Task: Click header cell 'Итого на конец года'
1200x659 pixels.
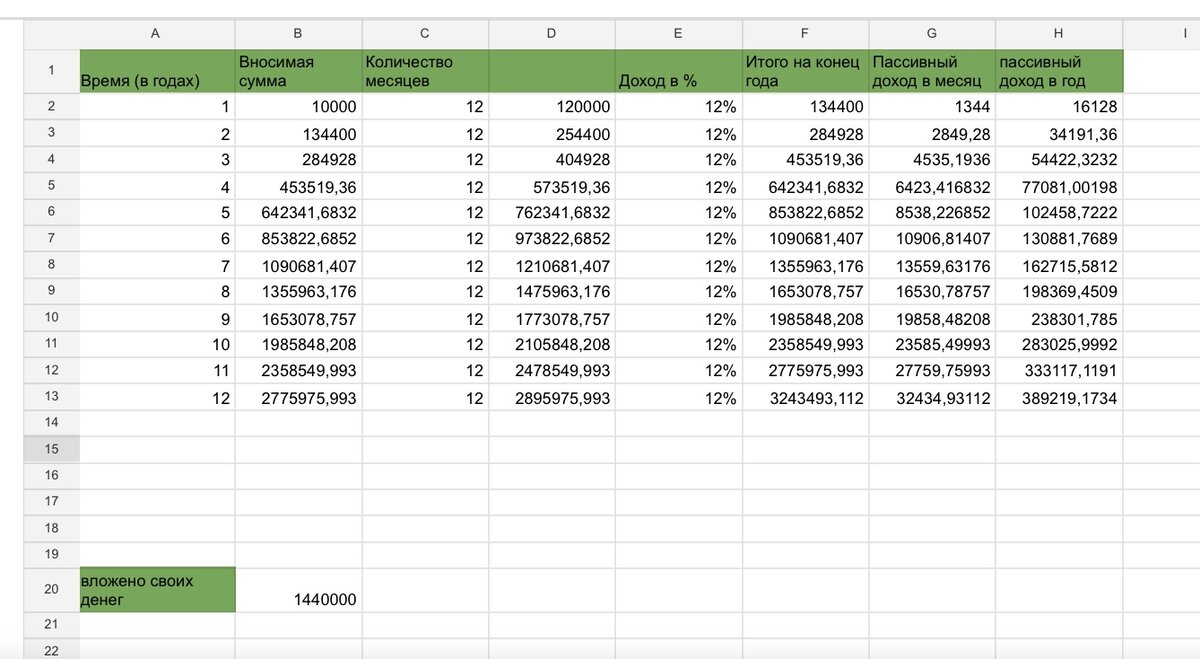Action: click(x=805, y=71)
